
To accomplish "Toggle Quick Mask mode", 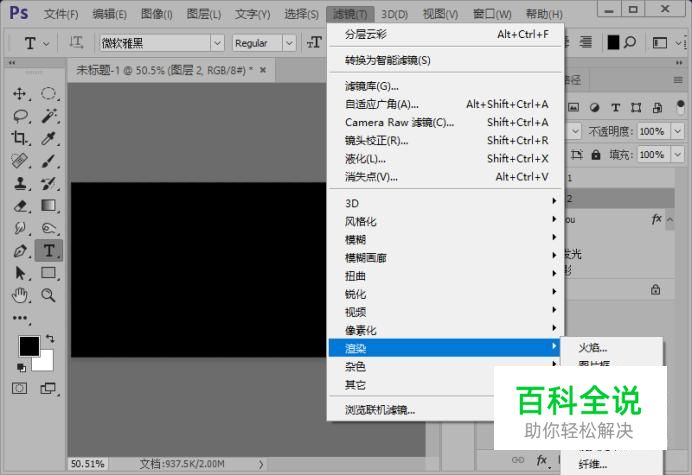I will coord(19,388).
